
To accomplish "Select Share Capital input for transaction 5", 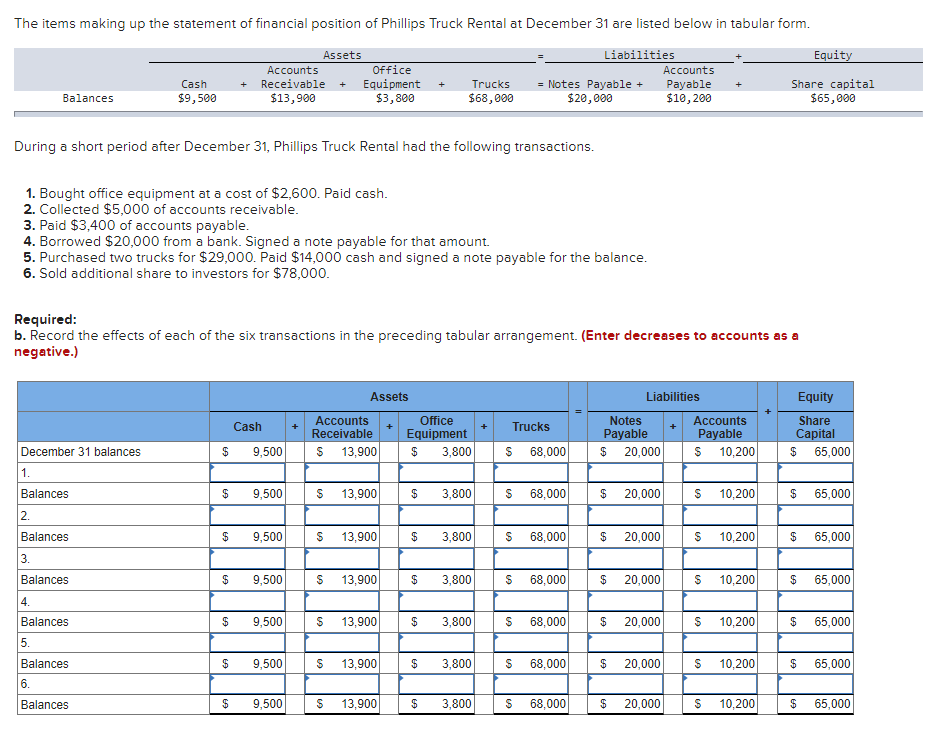I will pos(815,643).
